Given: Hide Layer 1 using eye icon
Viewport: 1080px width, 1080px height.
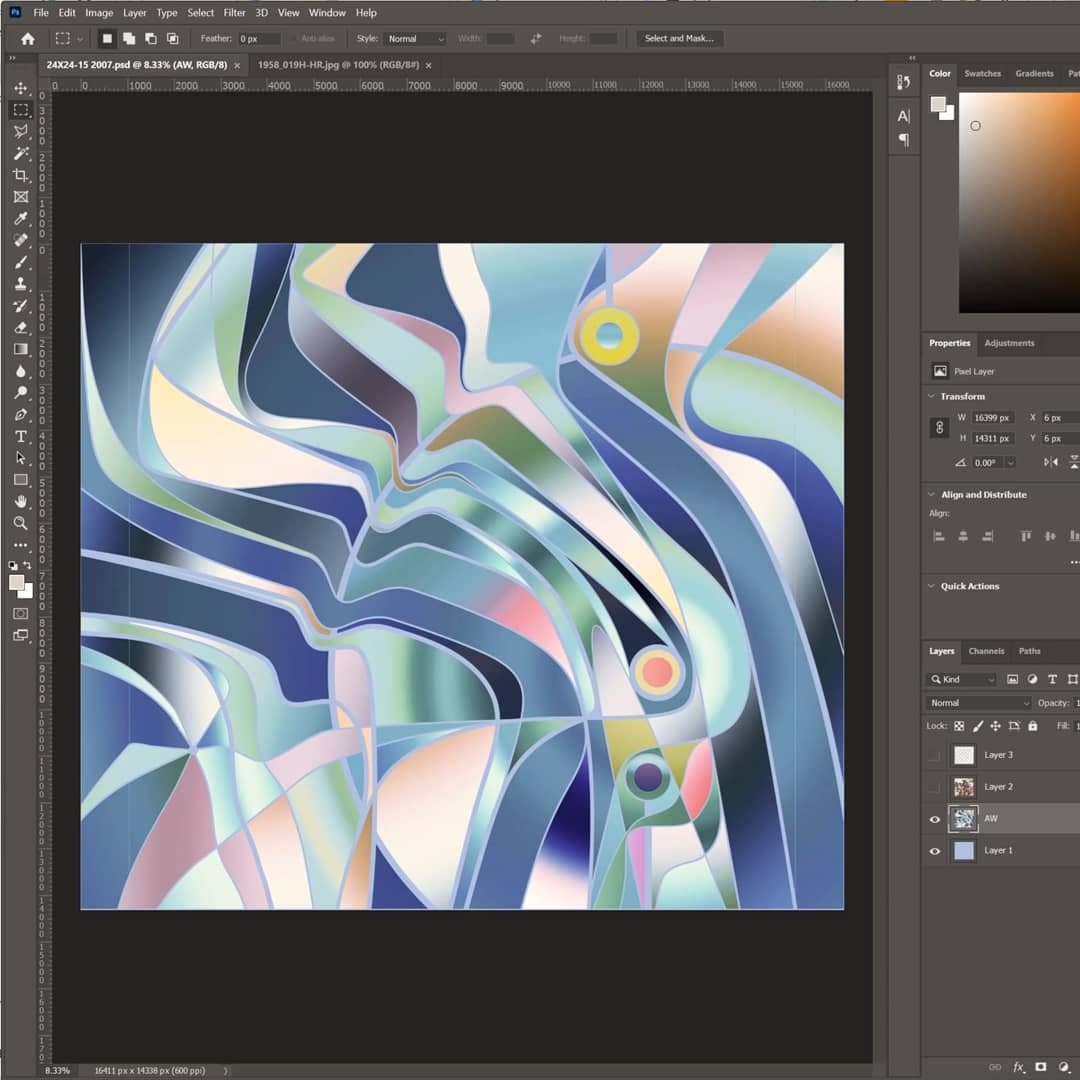Looking at the screenshot, I should tap(935, 851).
